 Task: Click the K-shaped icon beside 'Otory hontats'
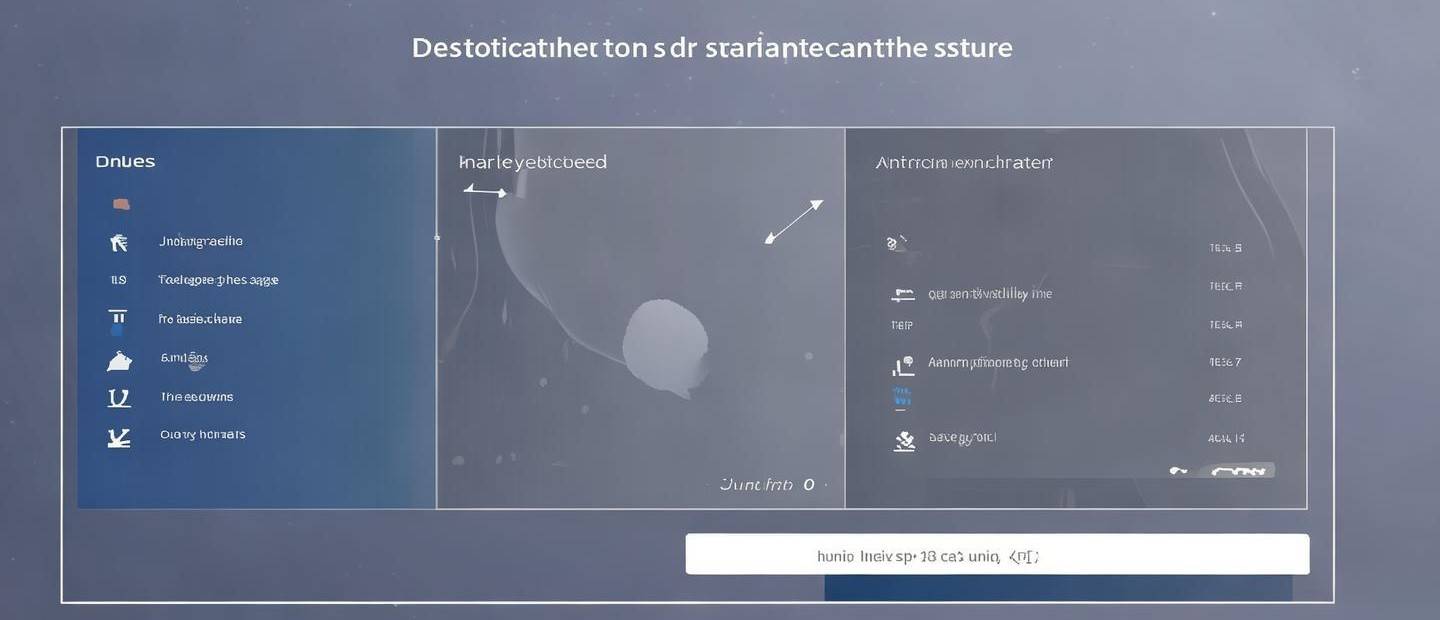[x=118, y=436]
